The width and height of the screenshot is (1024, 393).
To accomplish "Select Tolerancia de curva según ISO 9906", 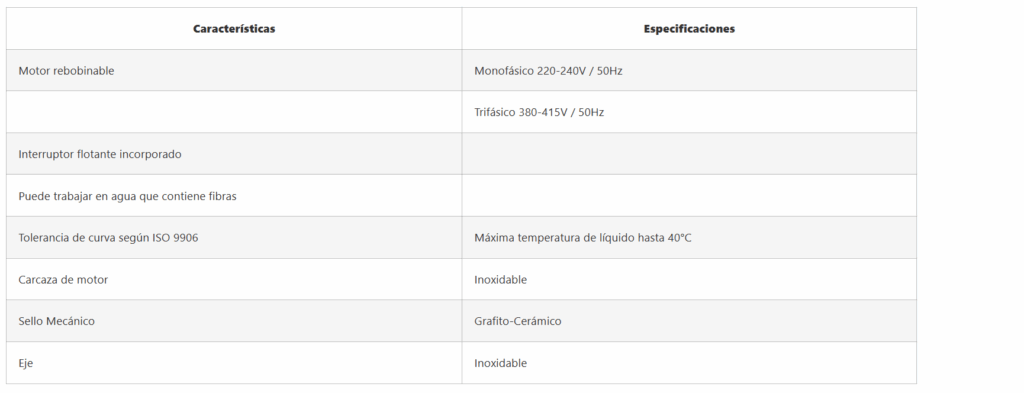I will coord(108,238).
